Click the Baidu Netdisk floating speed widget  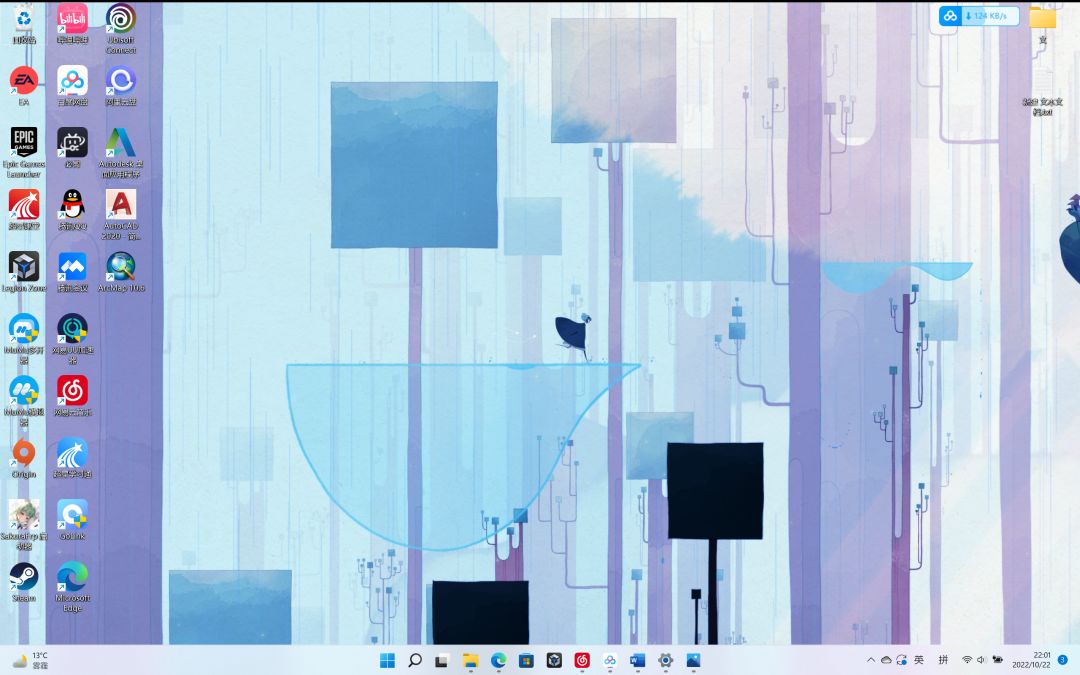[979, 16]
